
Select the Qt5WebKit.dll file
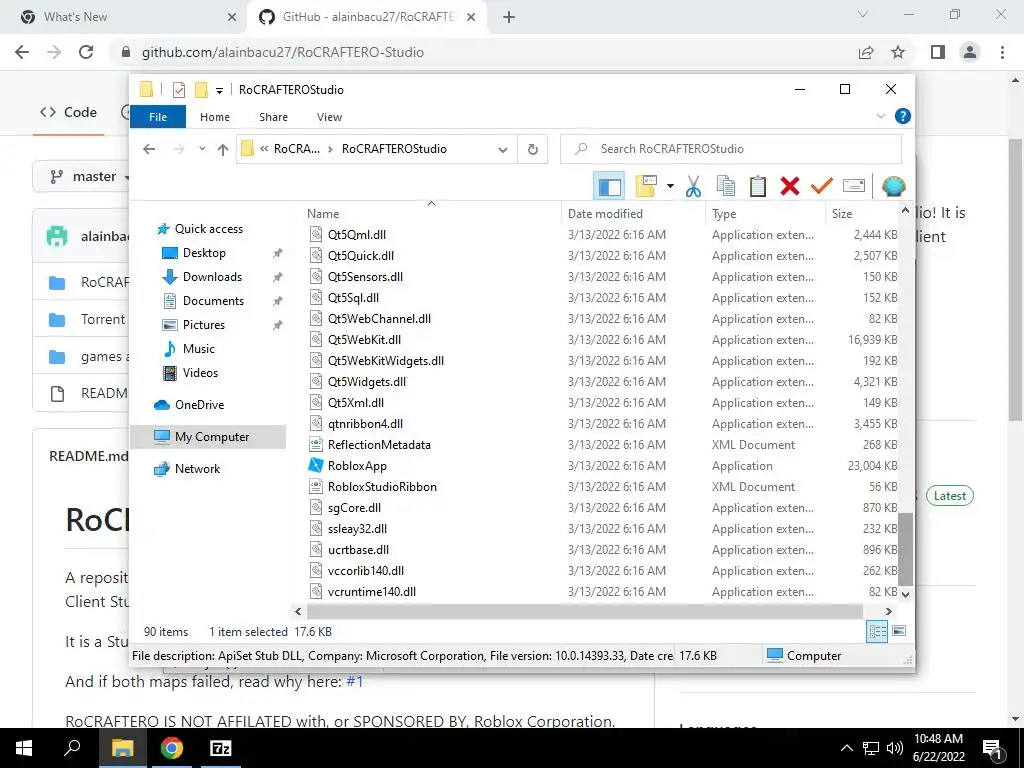[364, 340]
